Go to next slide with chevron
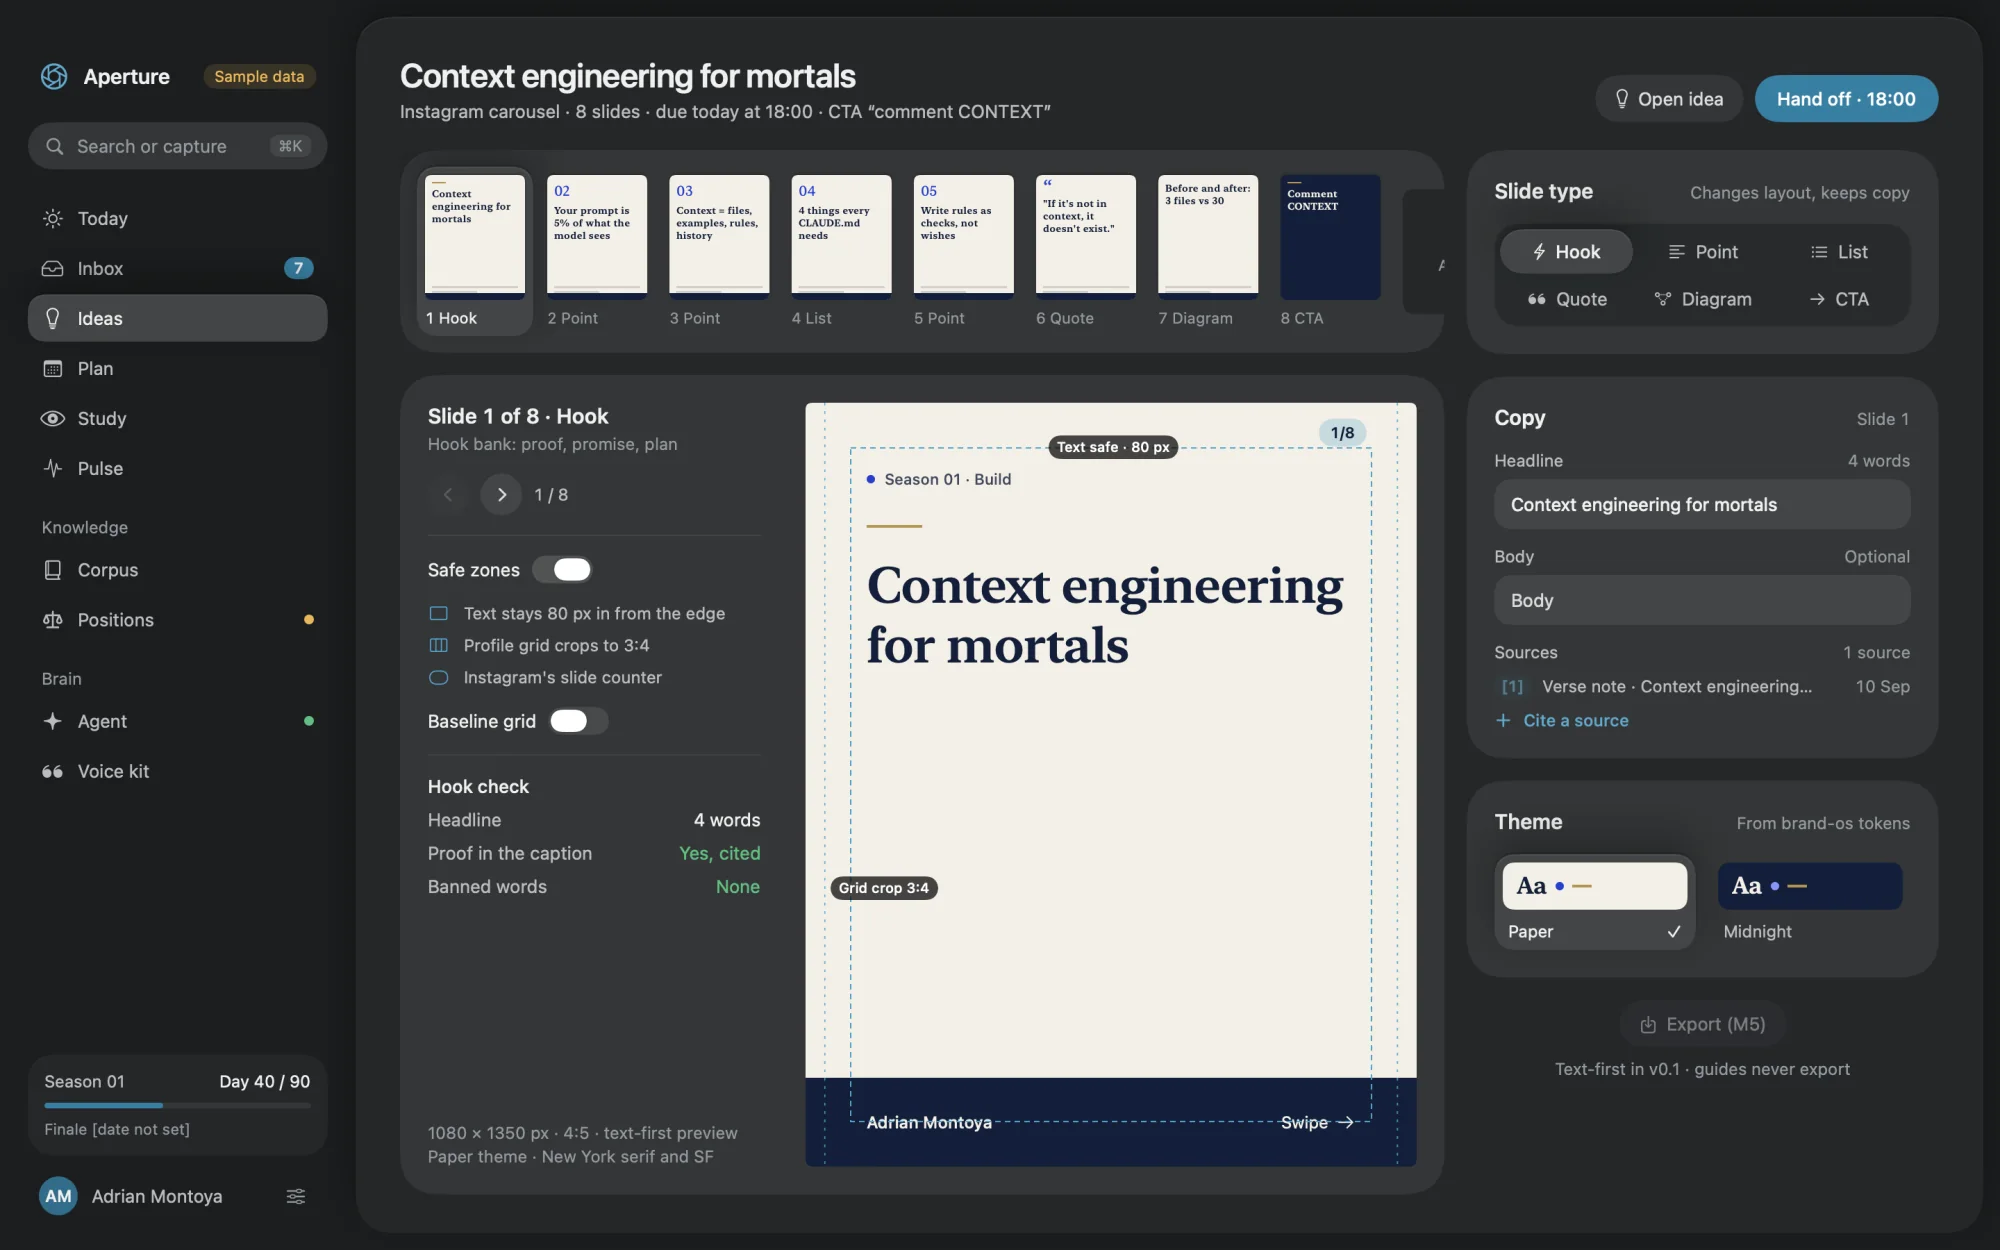Image resolution: width=2000 pixels, height=1250 pixels. click(501, 494)
